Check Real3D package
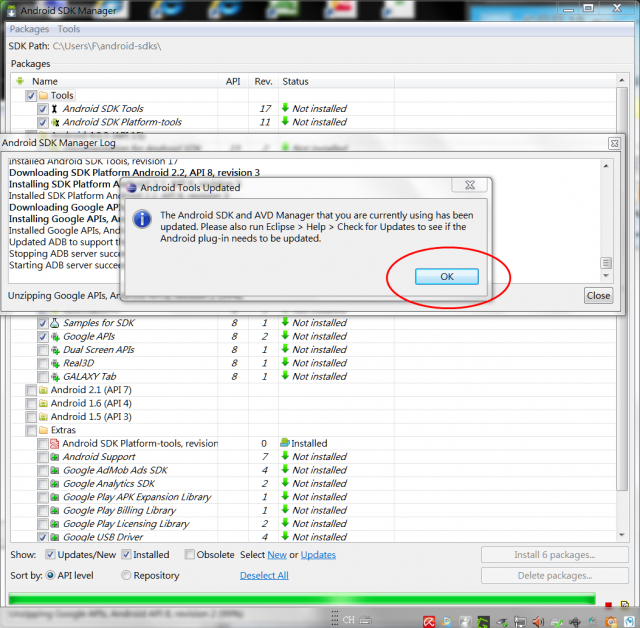This screenshot has height=628, width=640. pos(42,364)
